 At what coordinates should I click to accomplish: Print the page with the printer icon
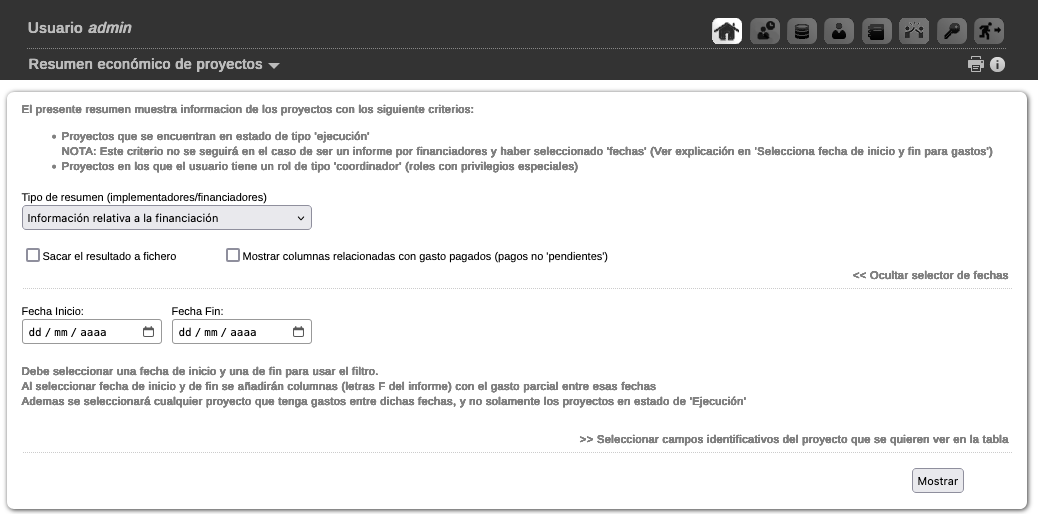976,65
